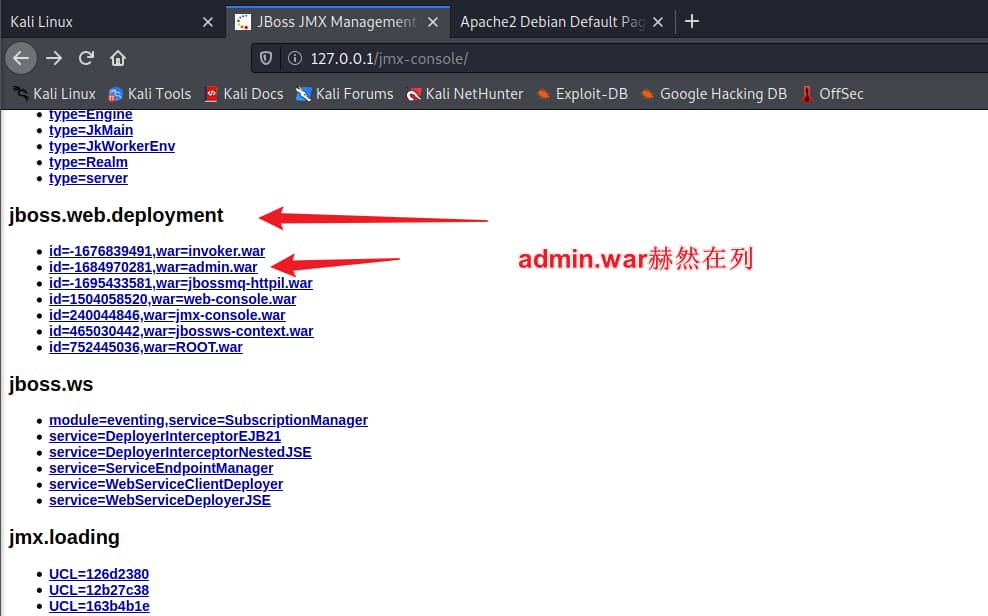Open service=WebServiceClientDeployer link
This screenshot has width=988, height=616.
click(x=166, y=484)
